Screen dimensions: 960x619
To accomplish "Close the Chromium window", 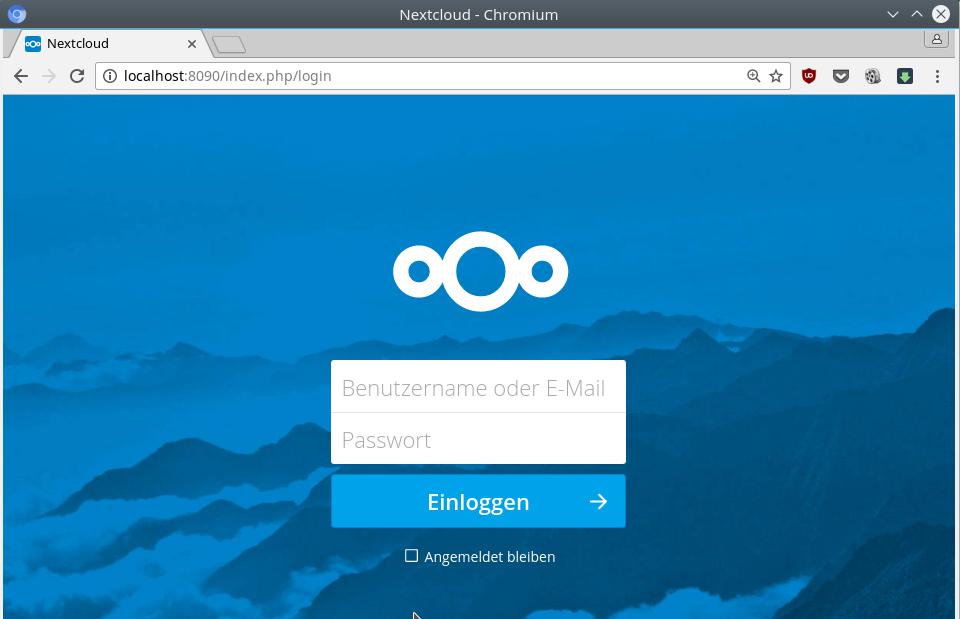I will click(x=941, y=14).
